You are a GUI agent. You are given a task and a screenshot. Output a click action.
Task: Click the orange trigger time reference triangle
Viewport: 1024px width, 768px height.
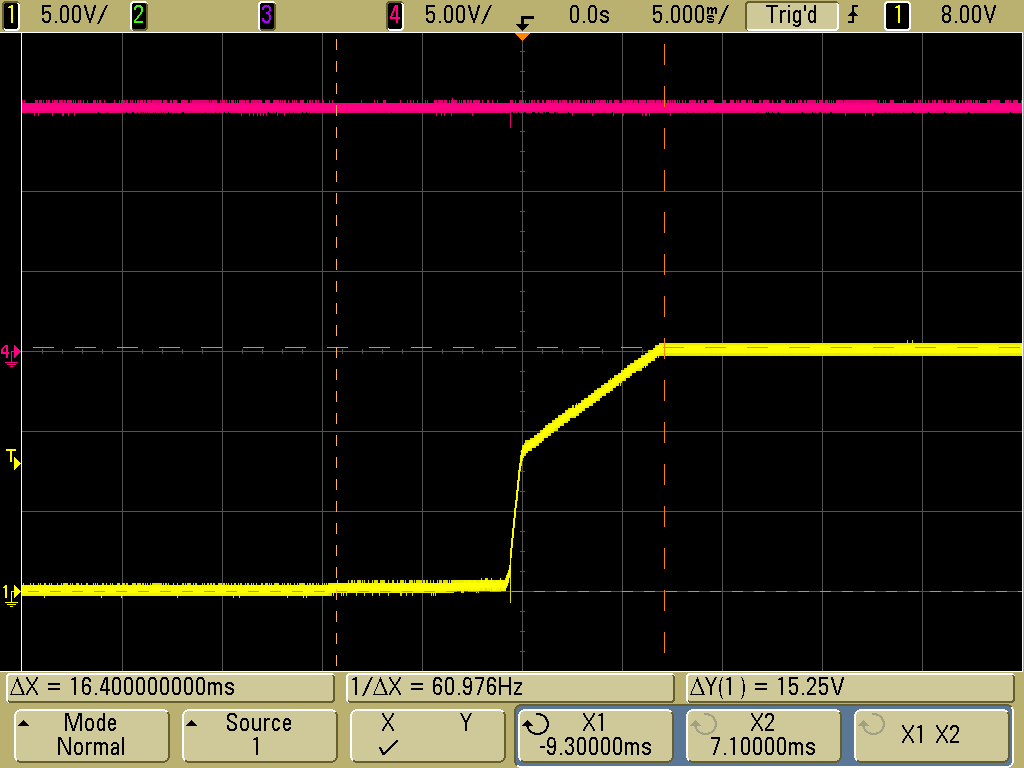(520, 36)
